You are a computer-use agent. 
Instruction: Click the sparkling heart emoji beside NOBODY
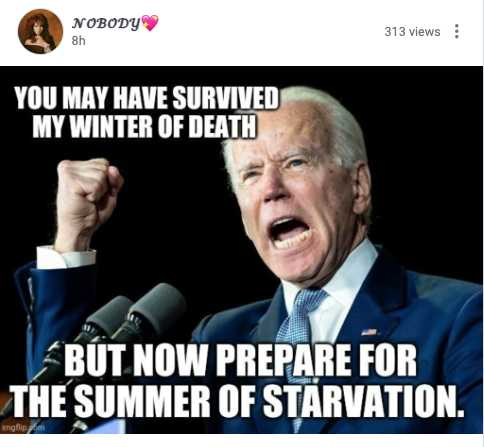(x=150, y=23)
